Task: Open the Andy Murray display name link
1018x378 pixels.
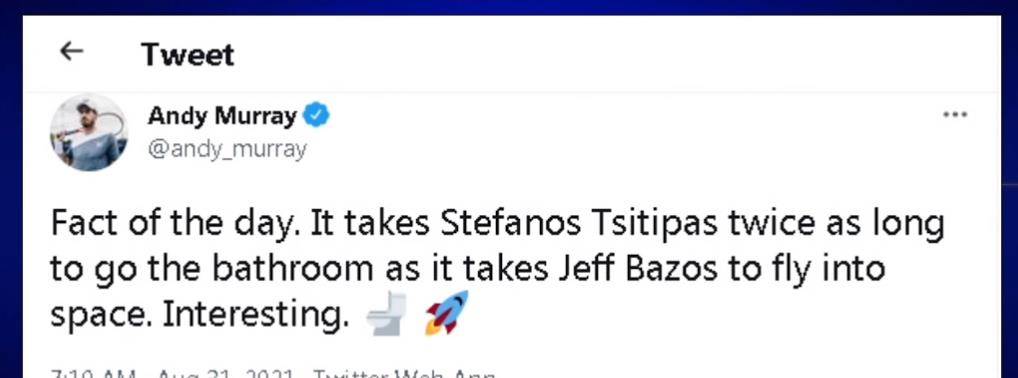Action: [222, 116]
